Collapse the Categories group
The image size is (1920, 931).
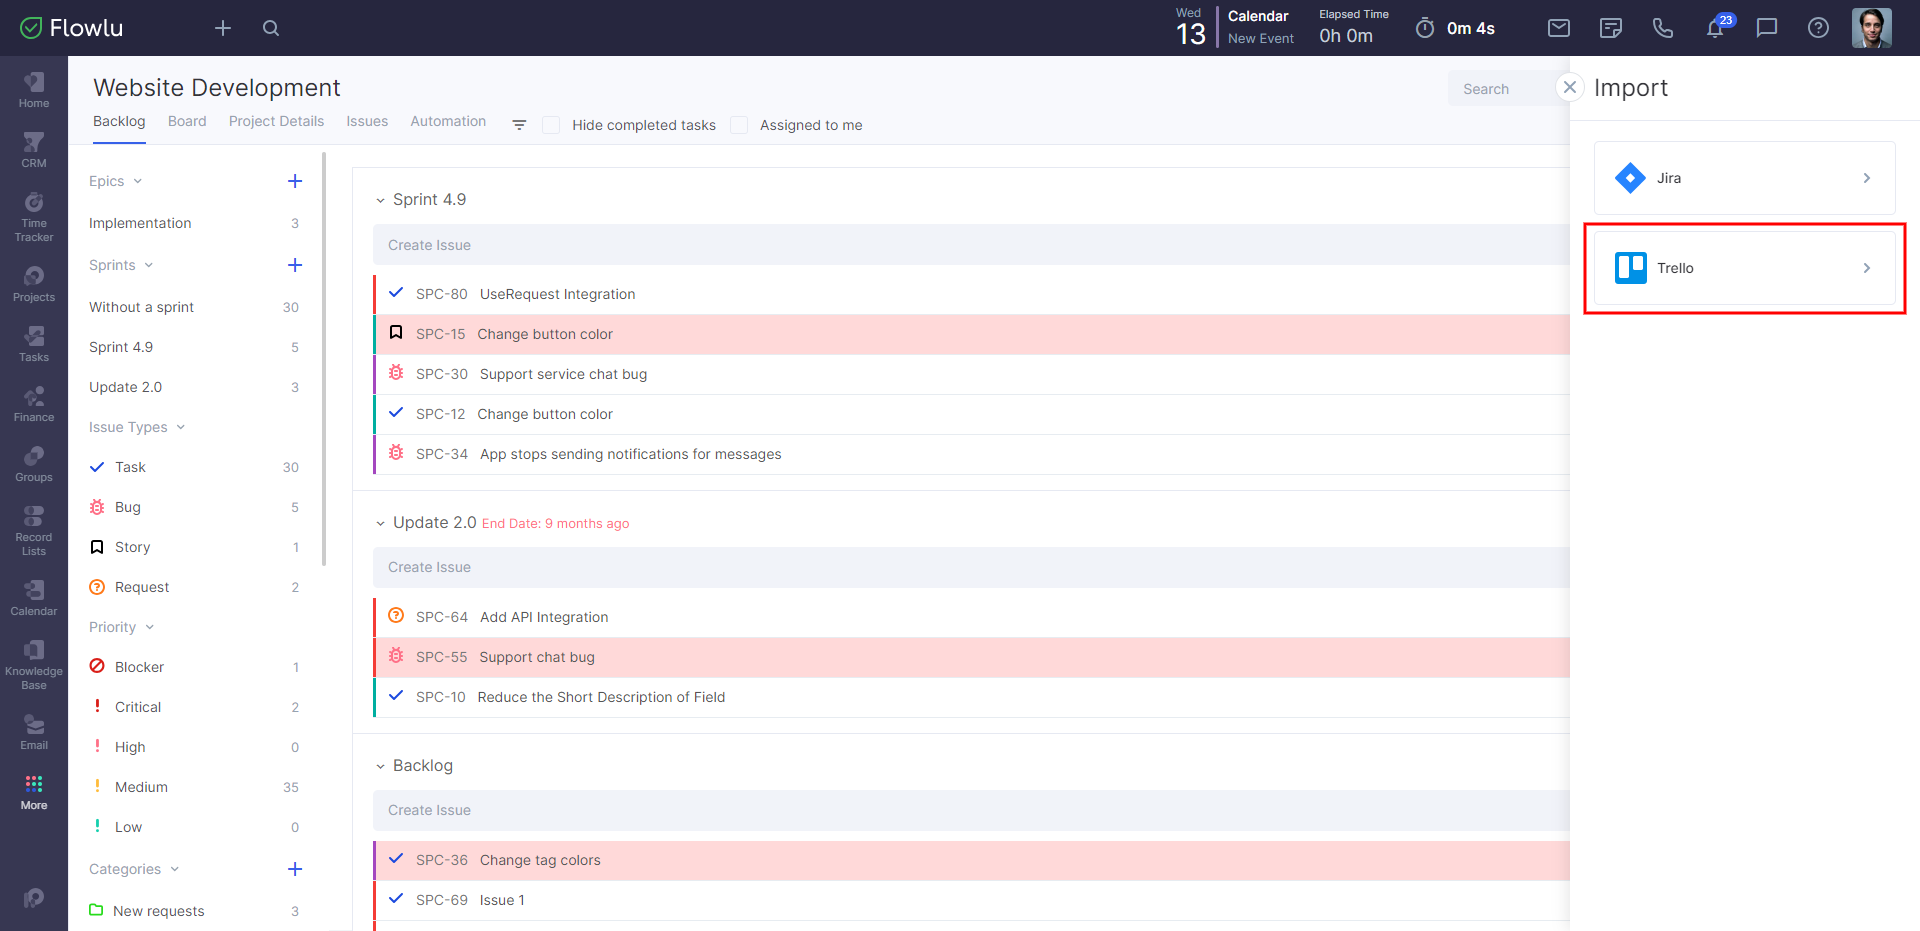(175, 869)
